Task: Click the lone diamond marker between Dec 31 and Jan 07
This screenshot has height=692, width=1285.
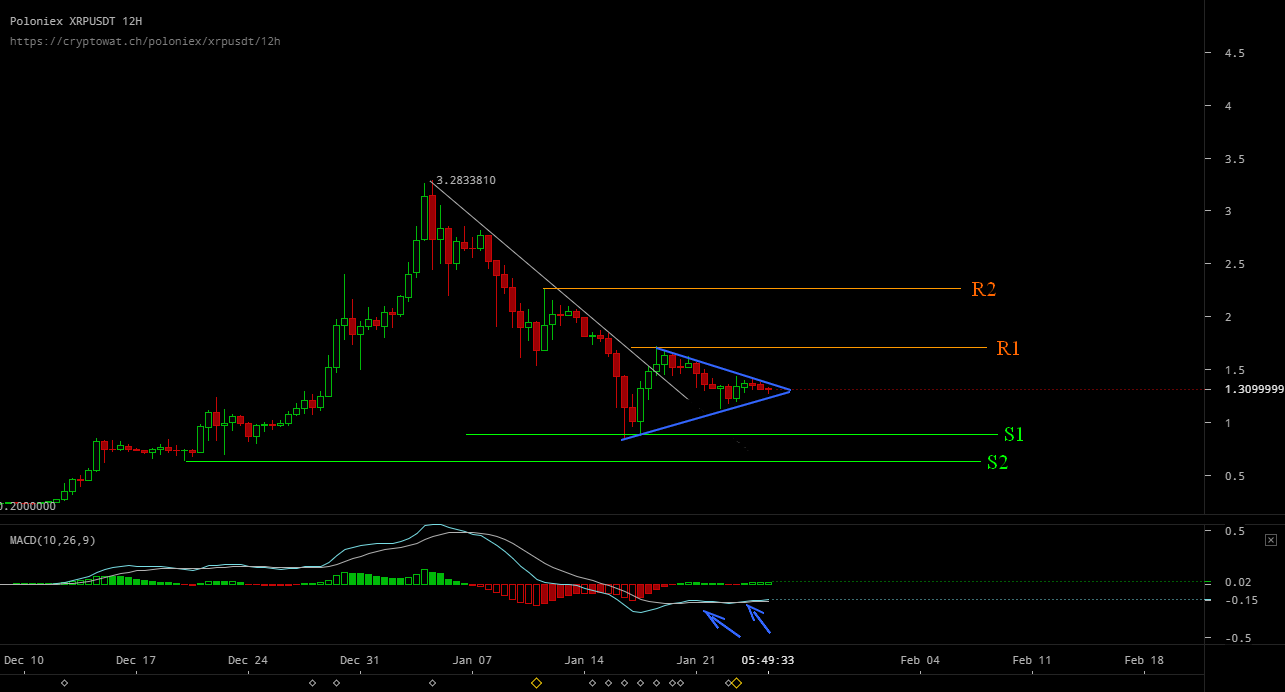Action: point(432,683)
